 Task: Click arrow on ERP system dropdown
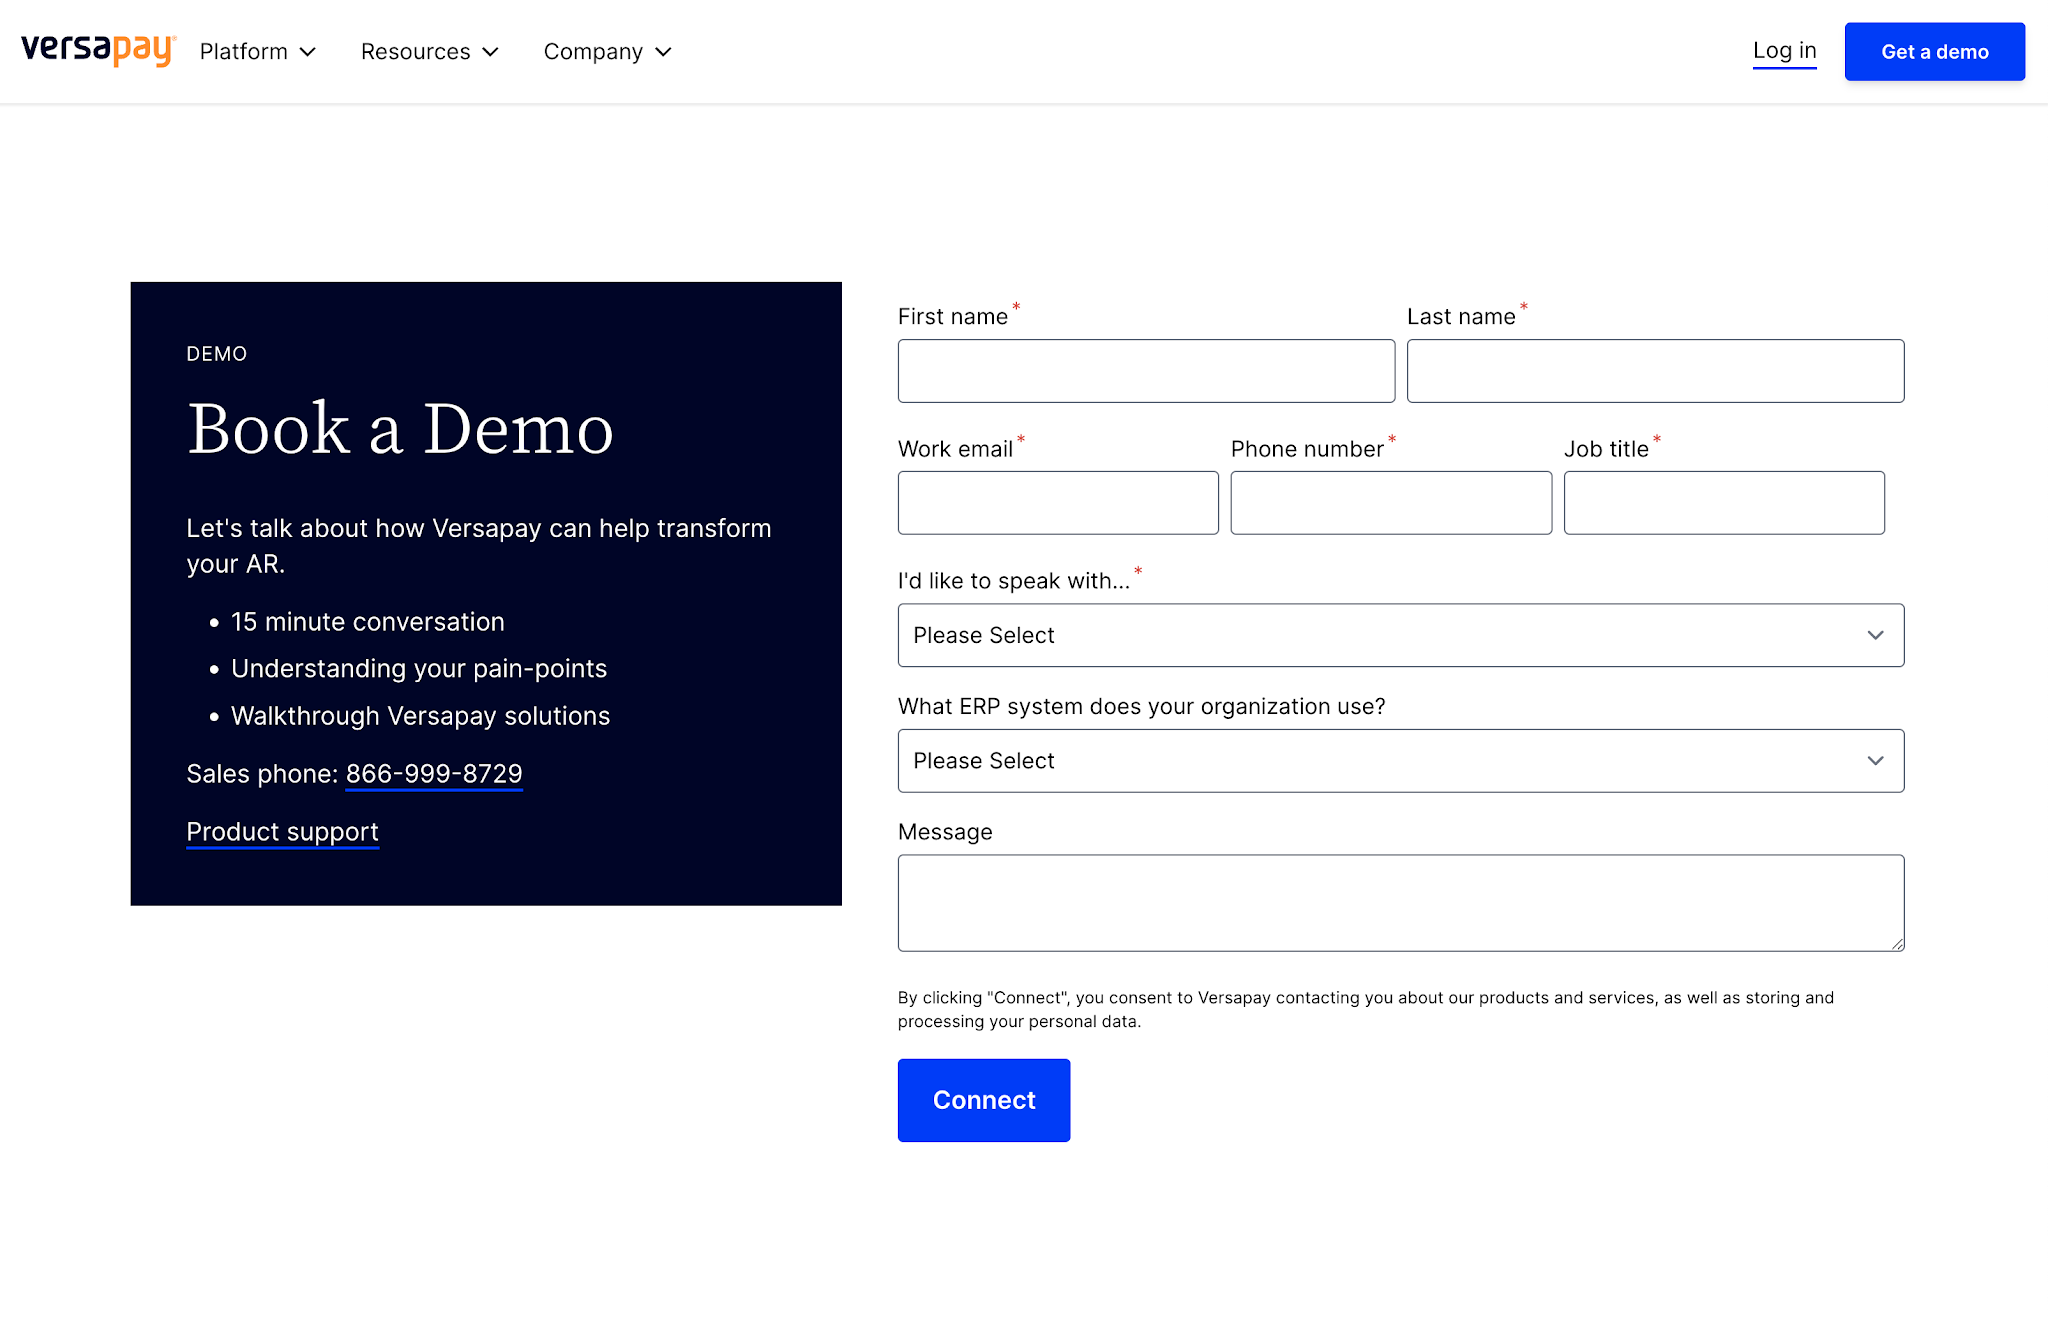click(x=1875, y=761)
